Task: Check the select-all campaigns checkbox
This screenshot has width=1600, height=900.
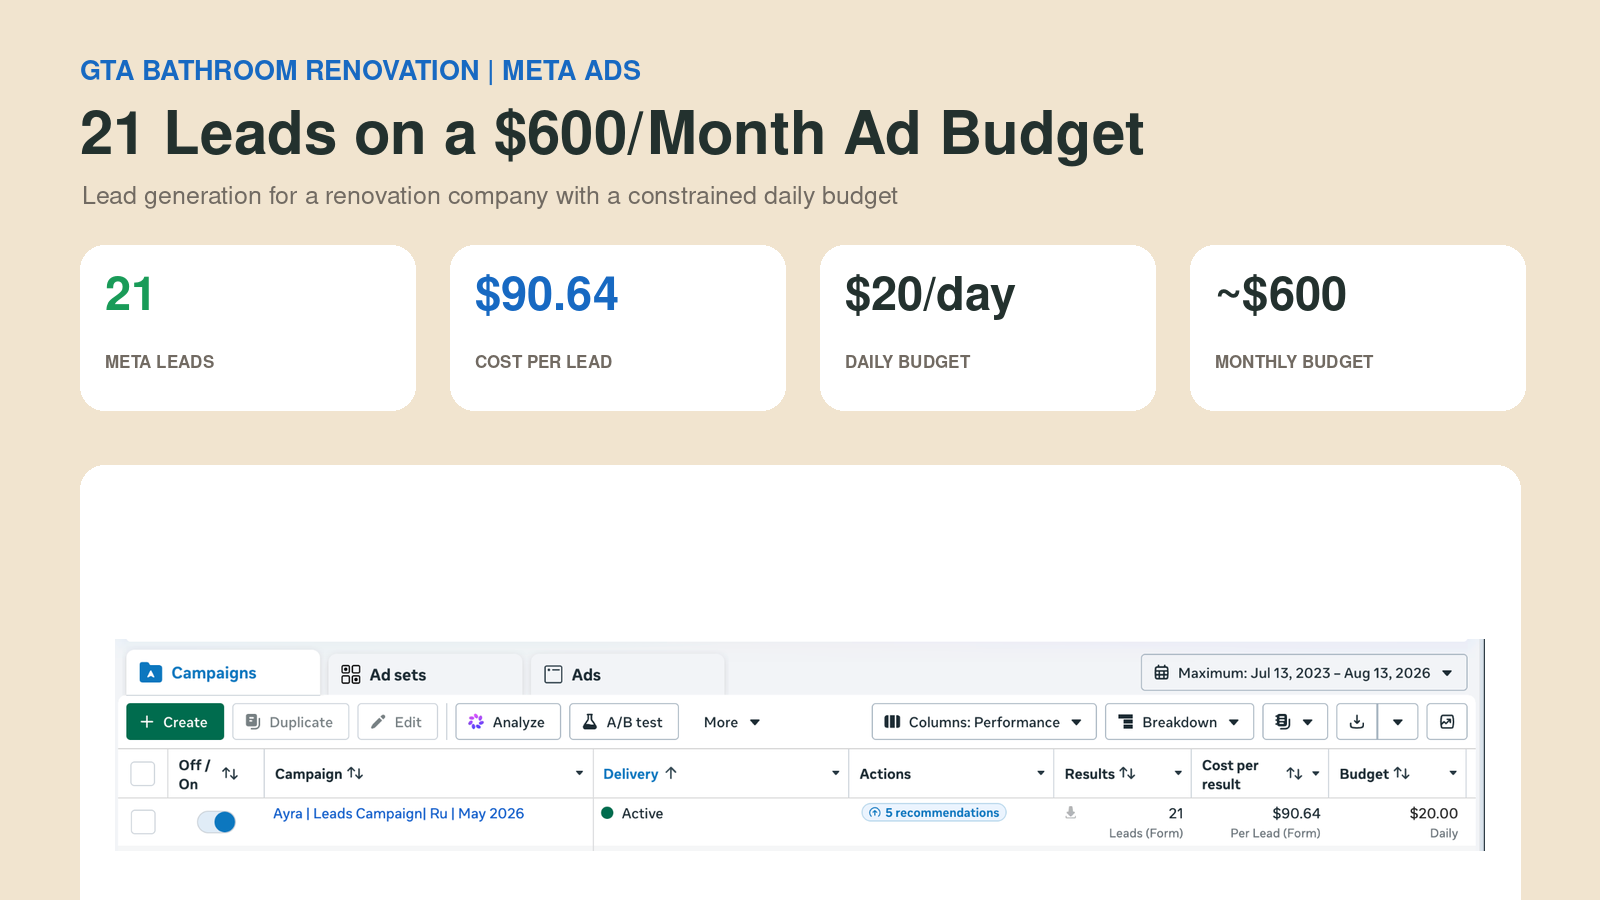Action: point(143,774)
